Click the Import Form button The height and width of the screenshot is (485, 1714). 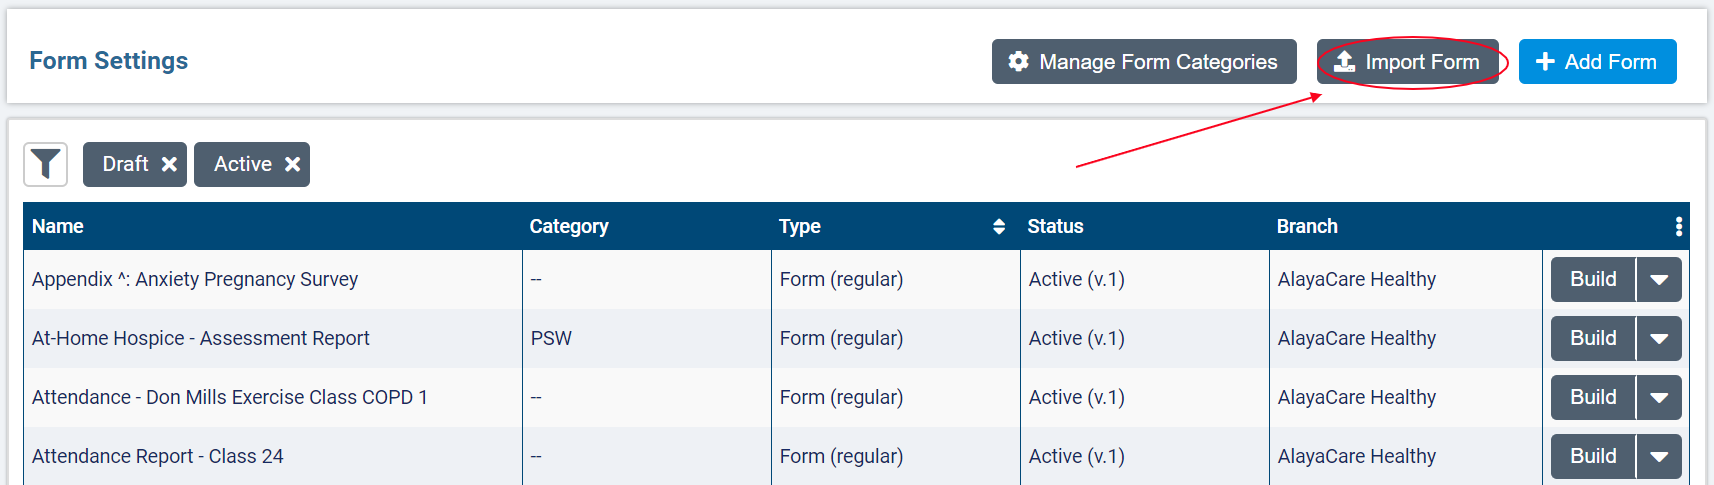1407,62
